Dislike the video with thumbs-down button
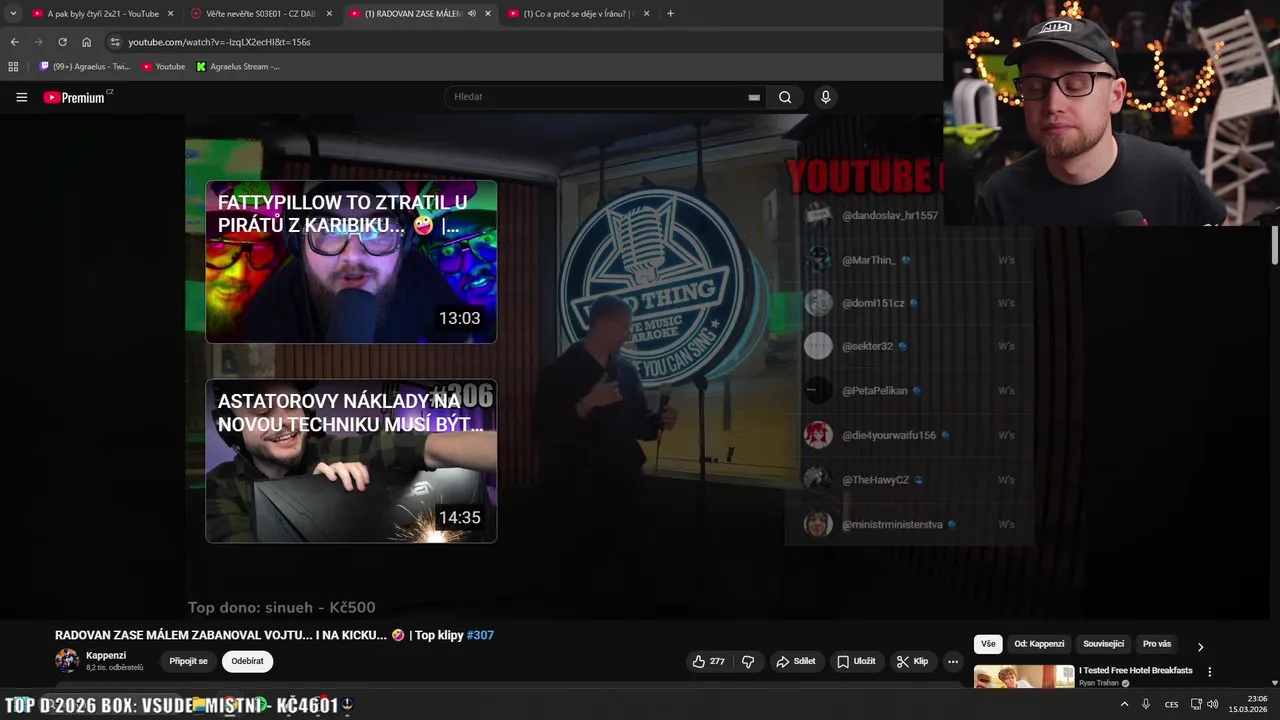 tap(747, 661)
